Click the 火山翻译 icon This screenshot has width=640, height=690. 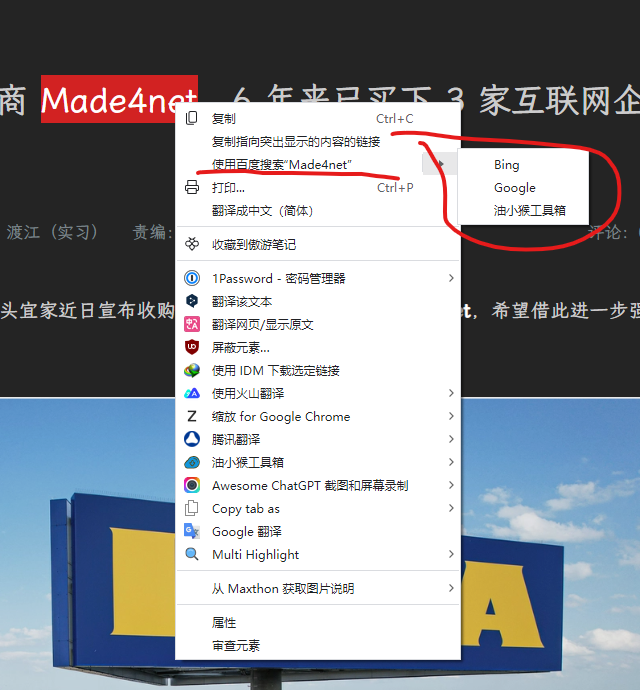click(x=191, y=393)
